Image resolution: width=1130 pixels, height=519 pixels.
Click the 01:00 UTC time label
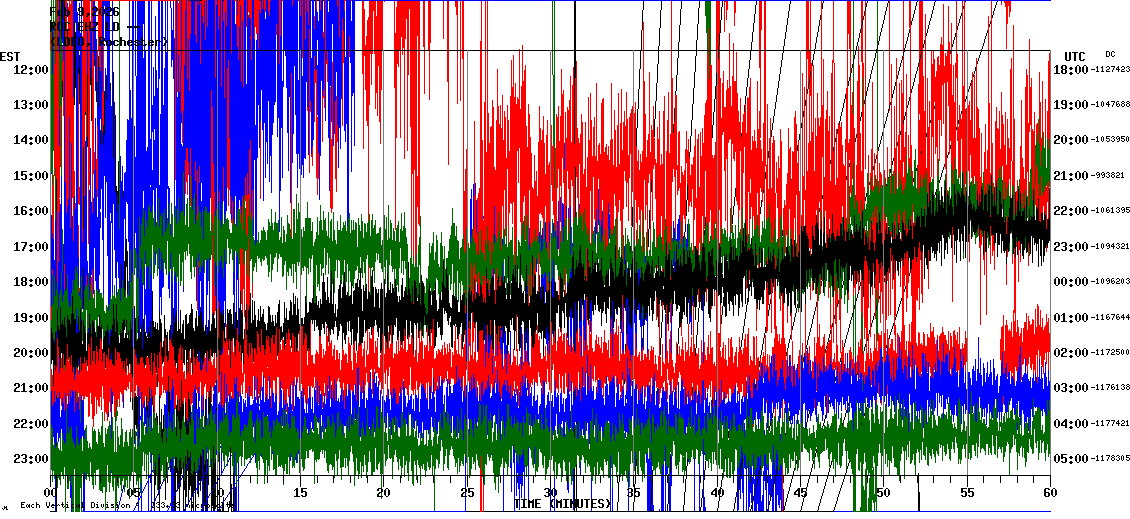click(x=1072, y=318)
